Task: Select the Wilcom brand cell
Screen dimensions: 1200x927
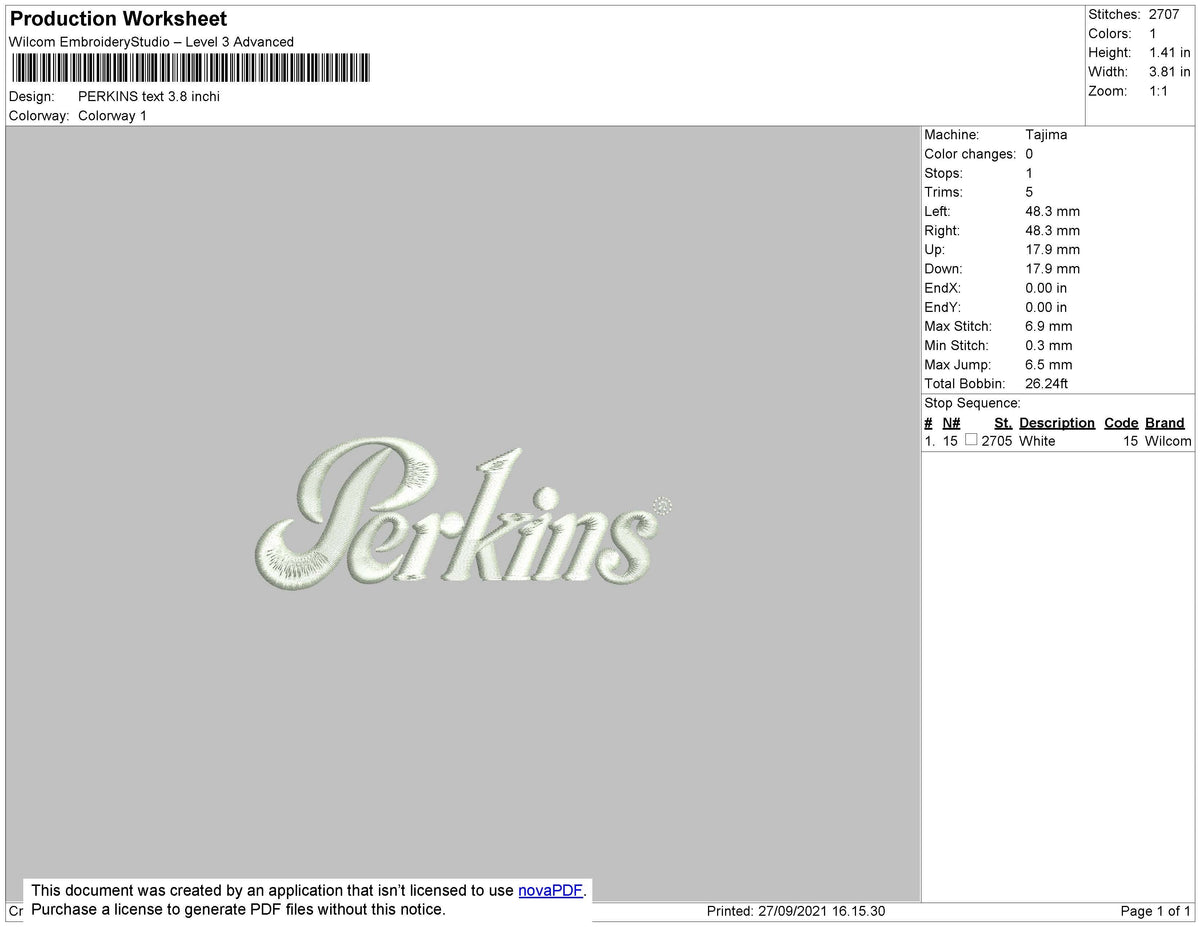Action: 1168,441
